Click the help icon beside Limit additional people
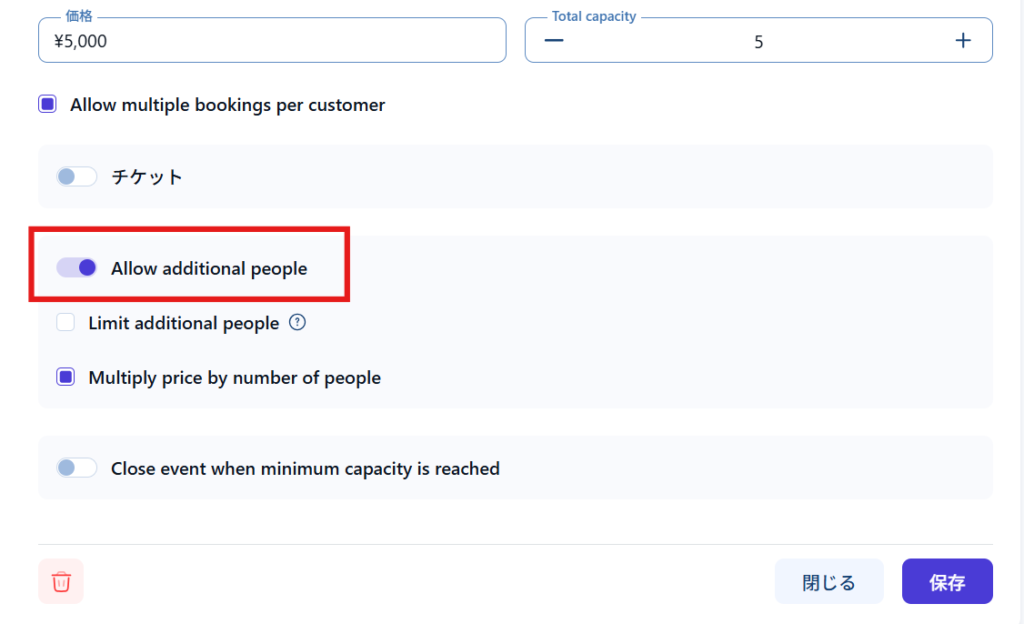Viewport: 1024px width, 624px height. (x=297, y=323)
